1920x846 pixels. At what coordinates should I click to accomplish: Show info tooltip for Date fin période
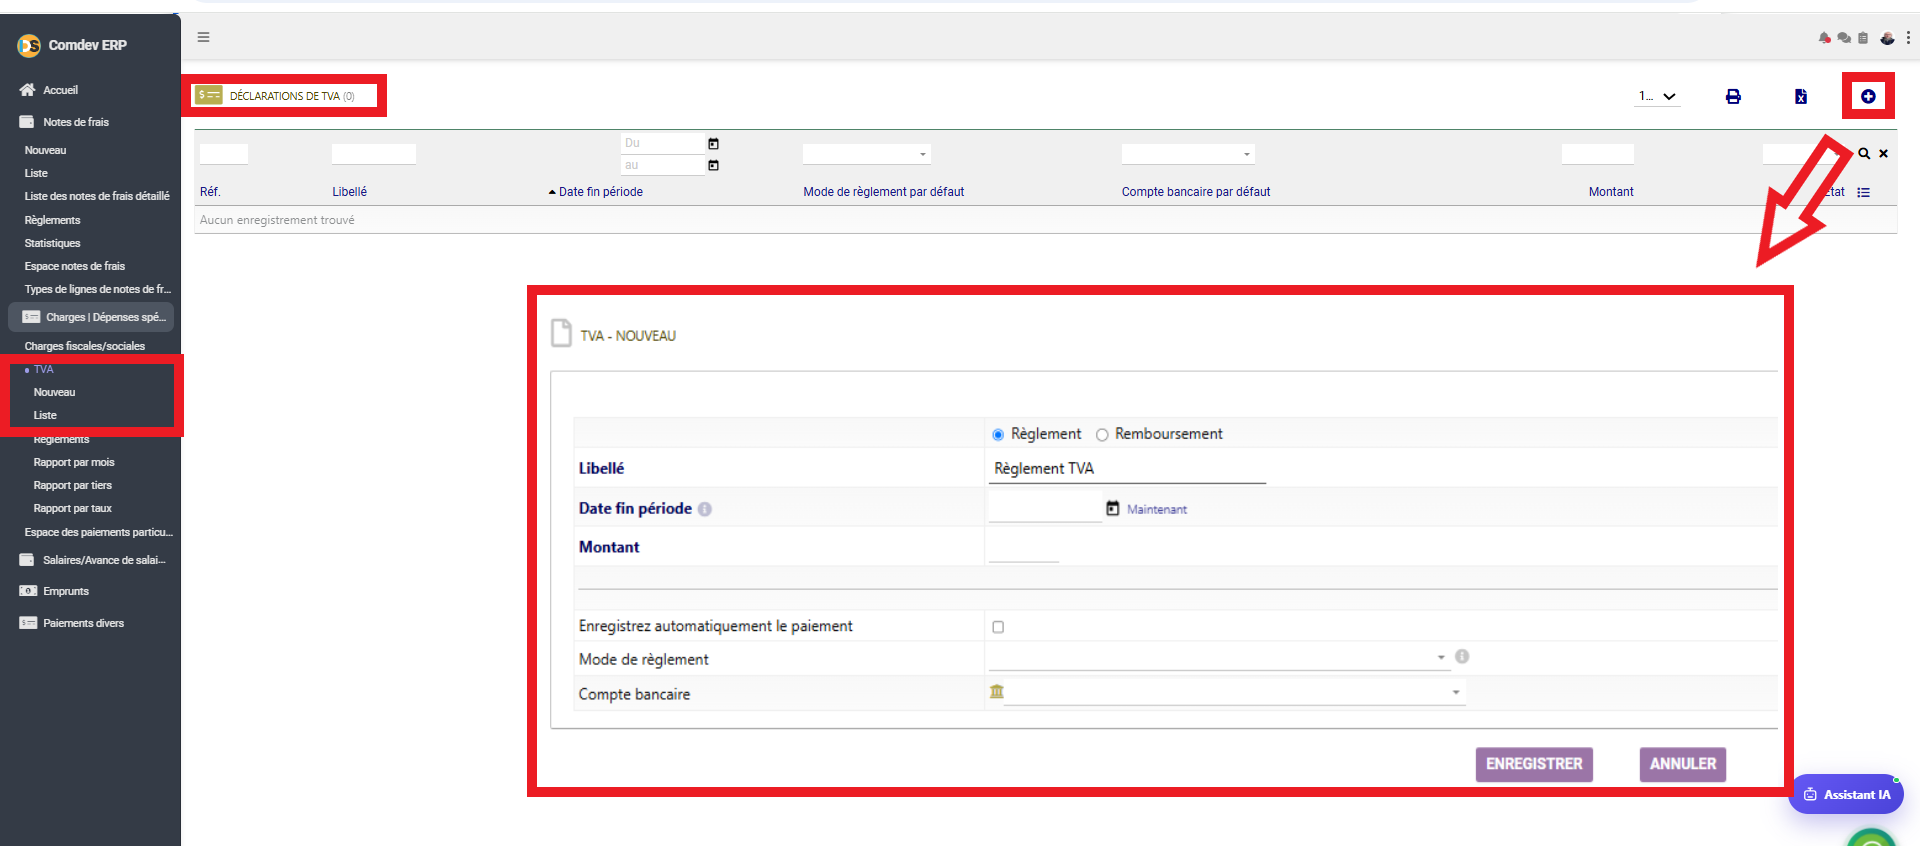[705, 509]
